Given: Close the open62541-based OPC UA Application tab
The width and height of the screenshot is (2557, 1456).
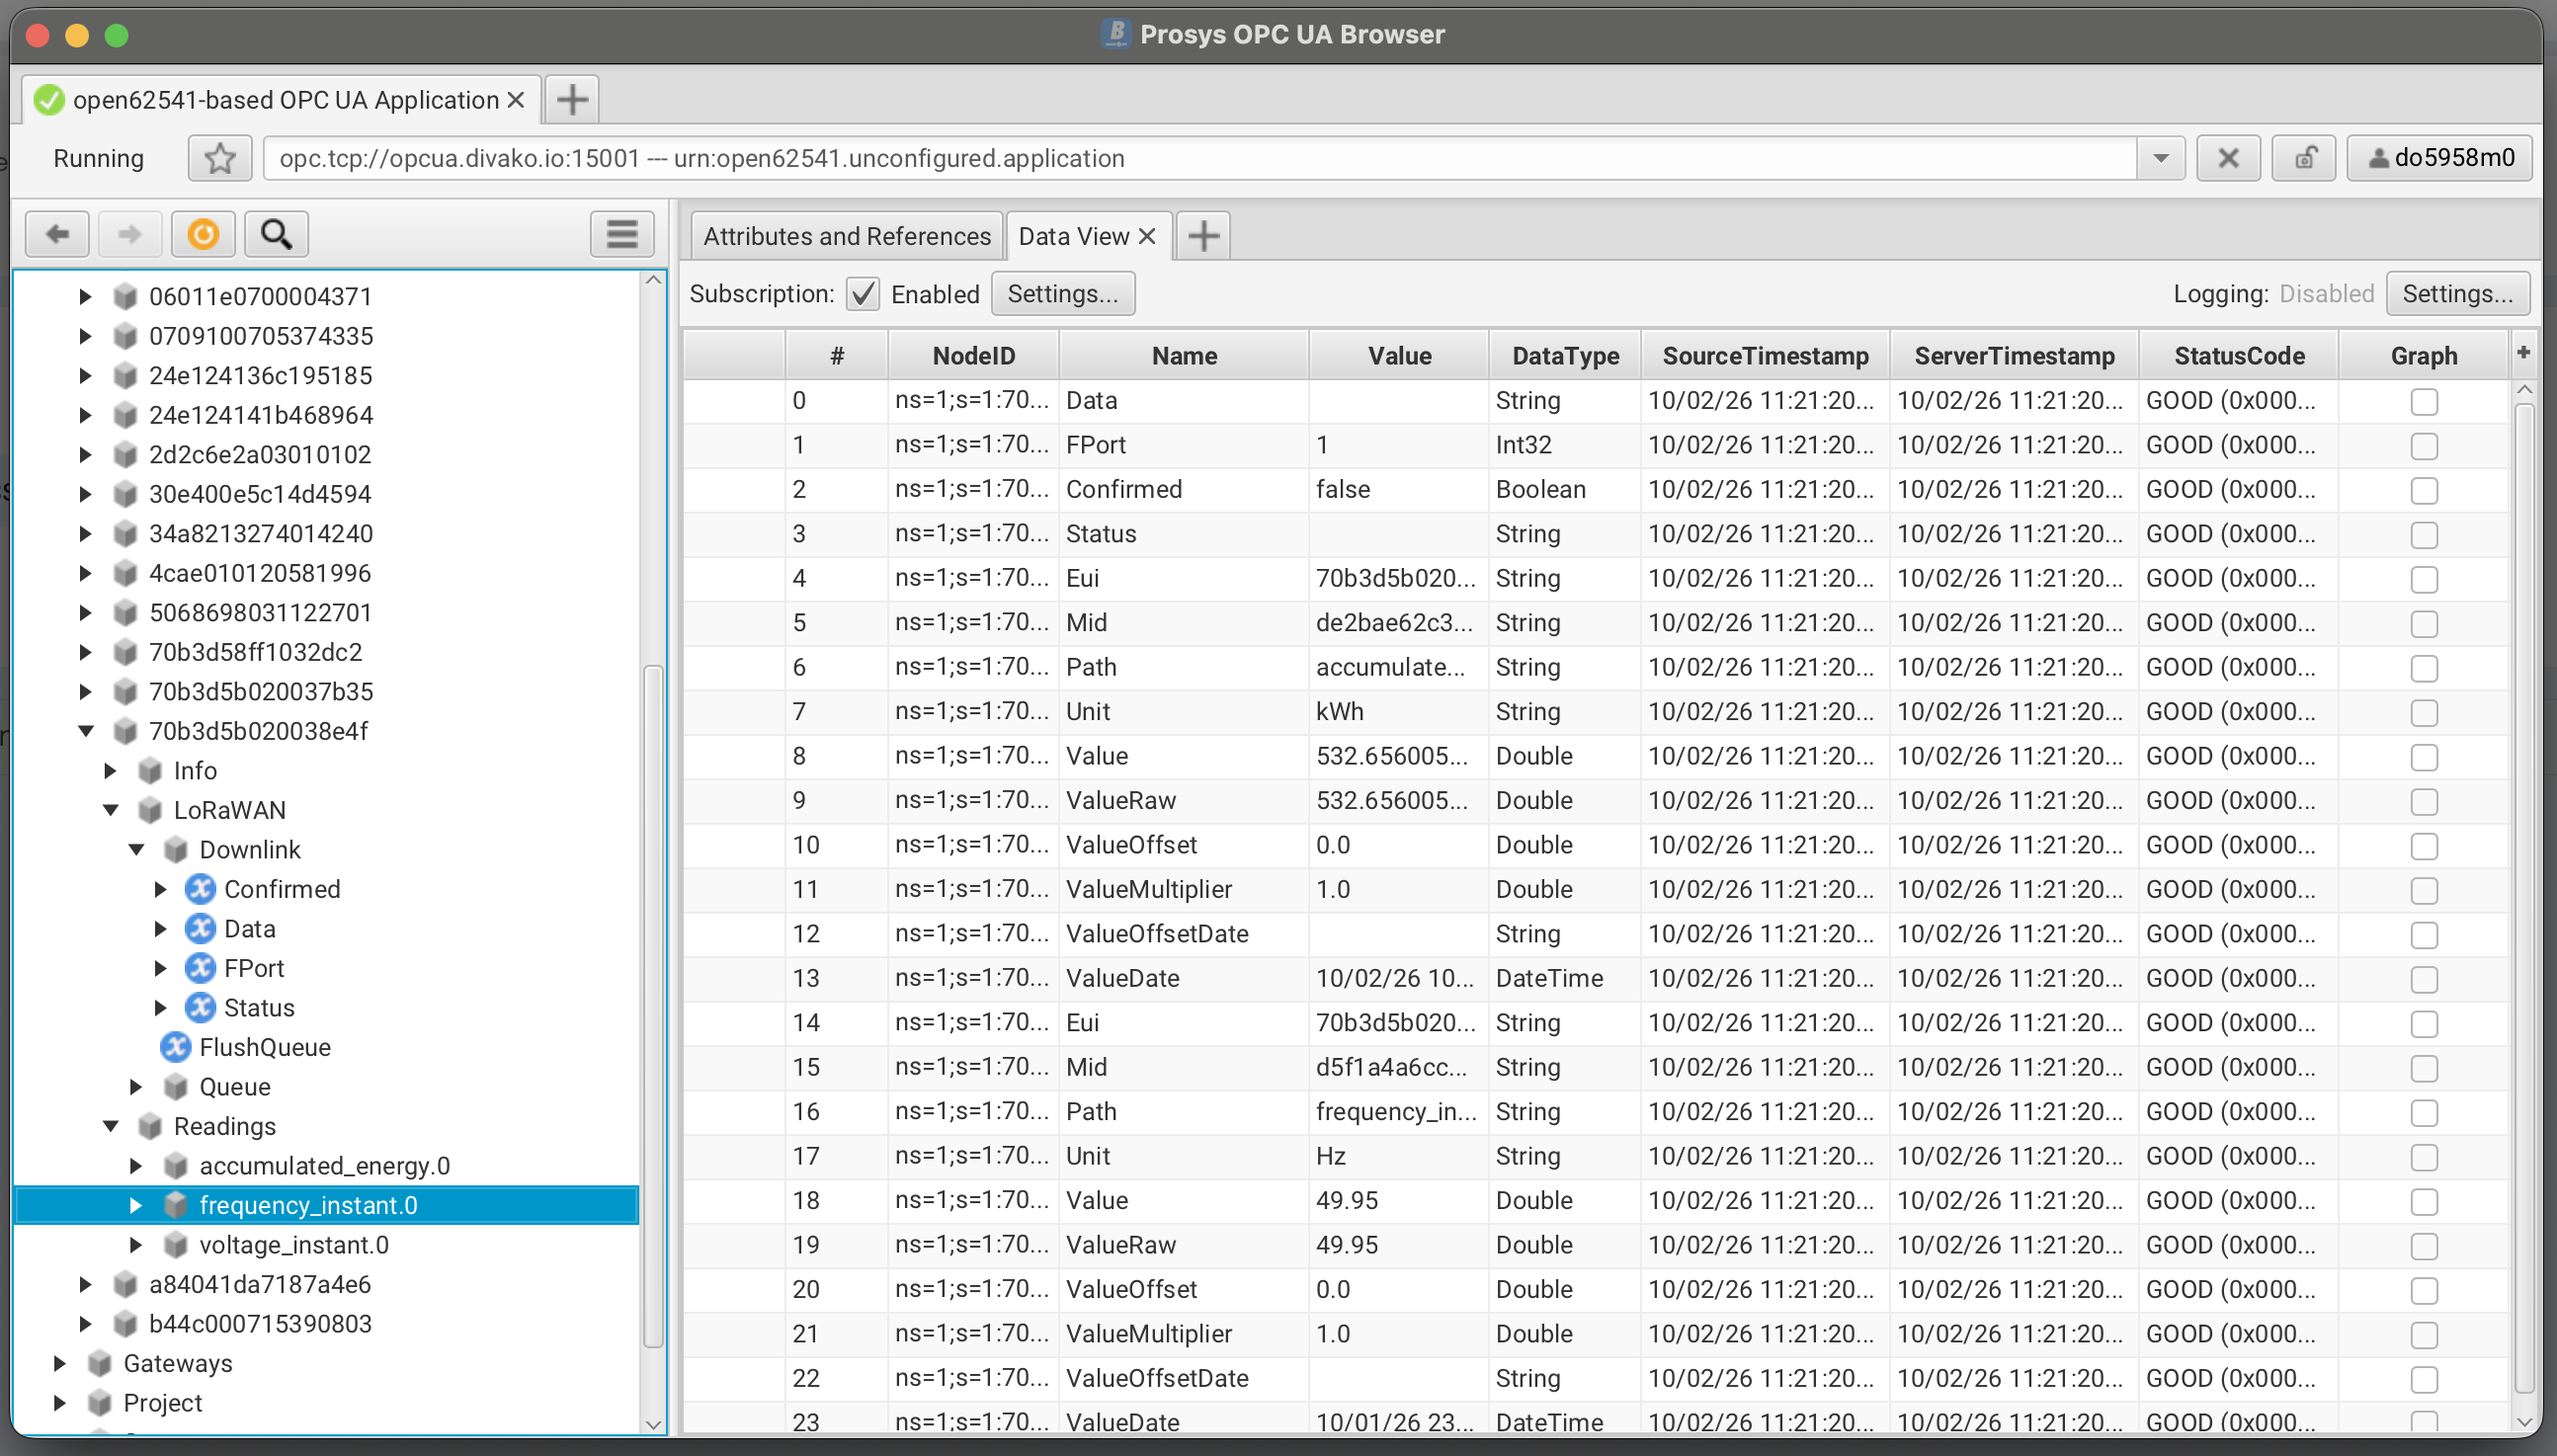Looking at the screenshot, I should (x=516, y=99).
